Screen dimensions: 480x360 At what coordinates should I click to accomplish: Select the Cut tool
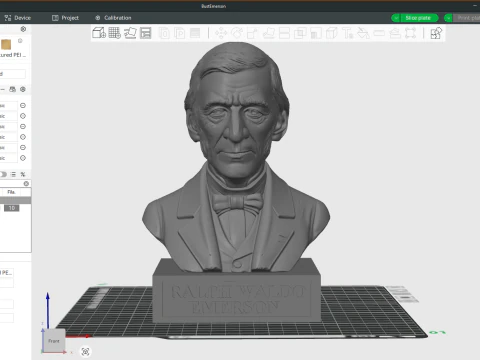click(x=284, y=33)
